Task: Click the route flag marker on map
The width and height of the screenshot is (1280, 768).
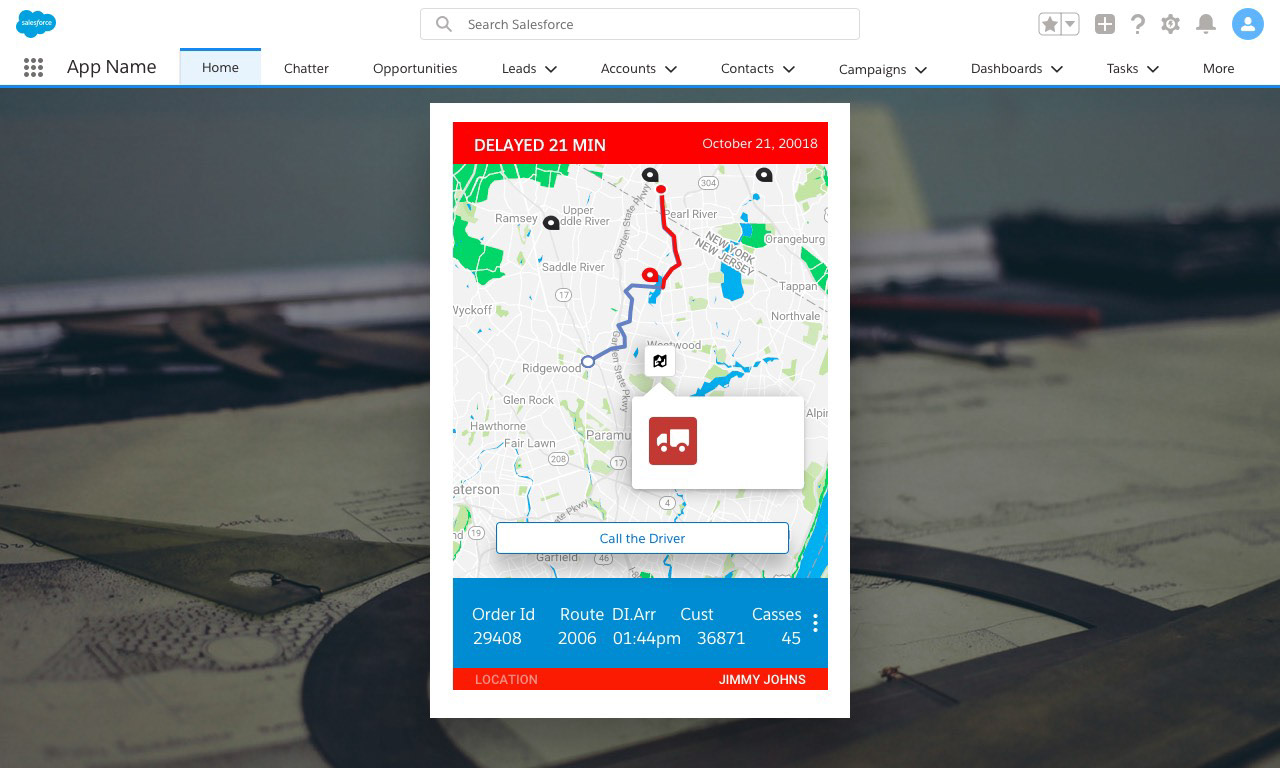Action: click(659, 361)
